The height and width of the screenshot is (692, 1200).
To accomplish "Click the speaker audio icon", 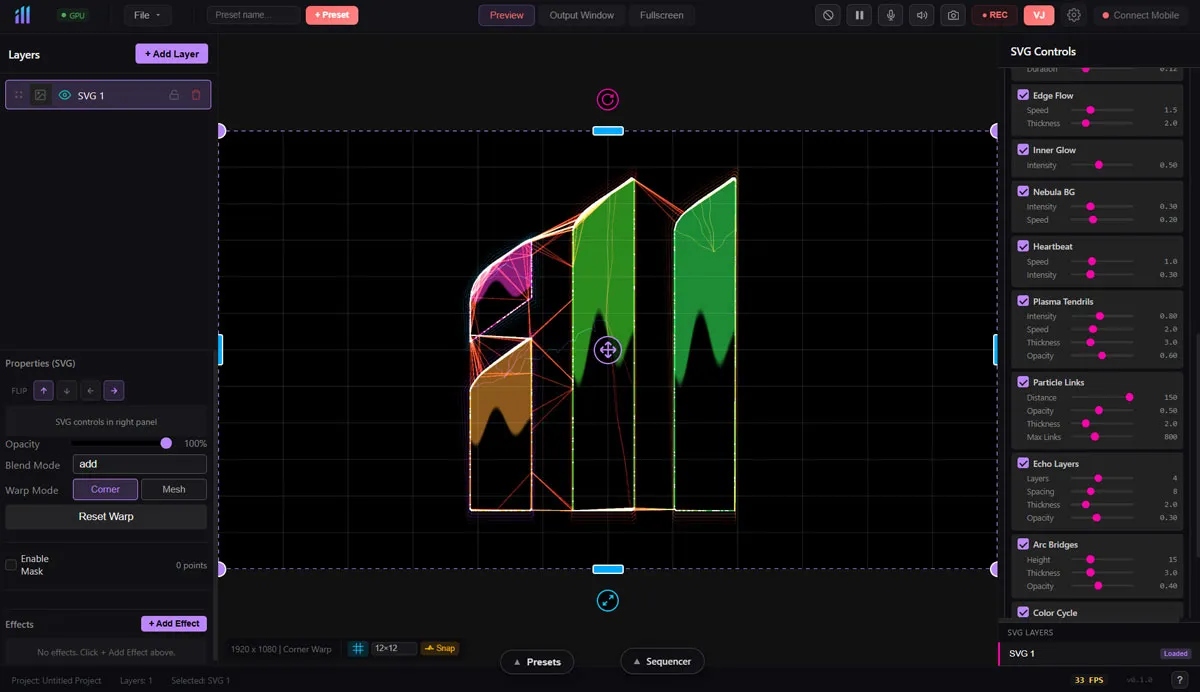I will point(921,15).
